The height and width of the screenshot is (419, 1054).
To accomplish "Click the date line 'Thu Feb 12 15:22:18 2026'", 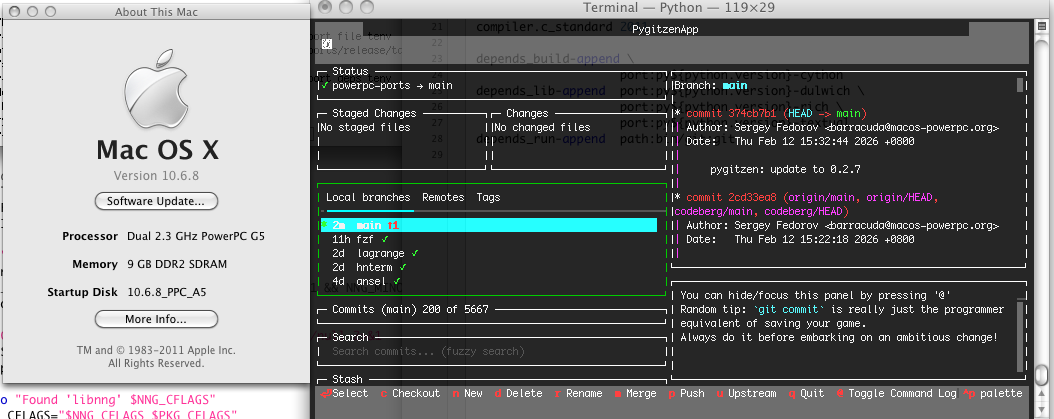I will click(800, 239).
